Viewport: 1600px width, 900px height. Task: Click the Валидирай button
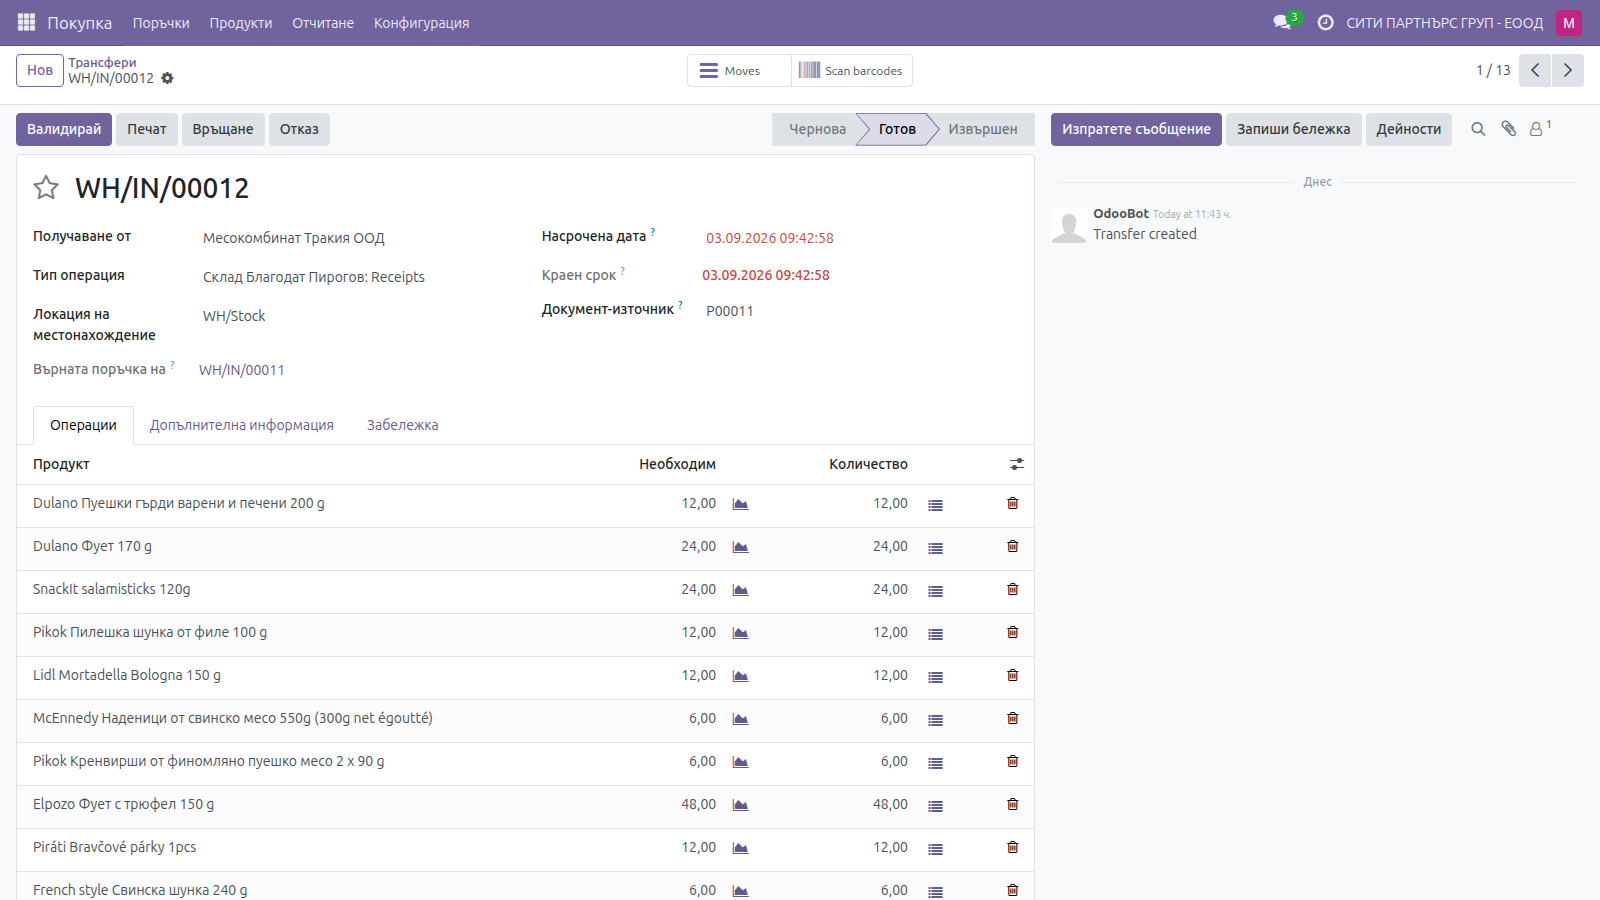tap(64, 129)
